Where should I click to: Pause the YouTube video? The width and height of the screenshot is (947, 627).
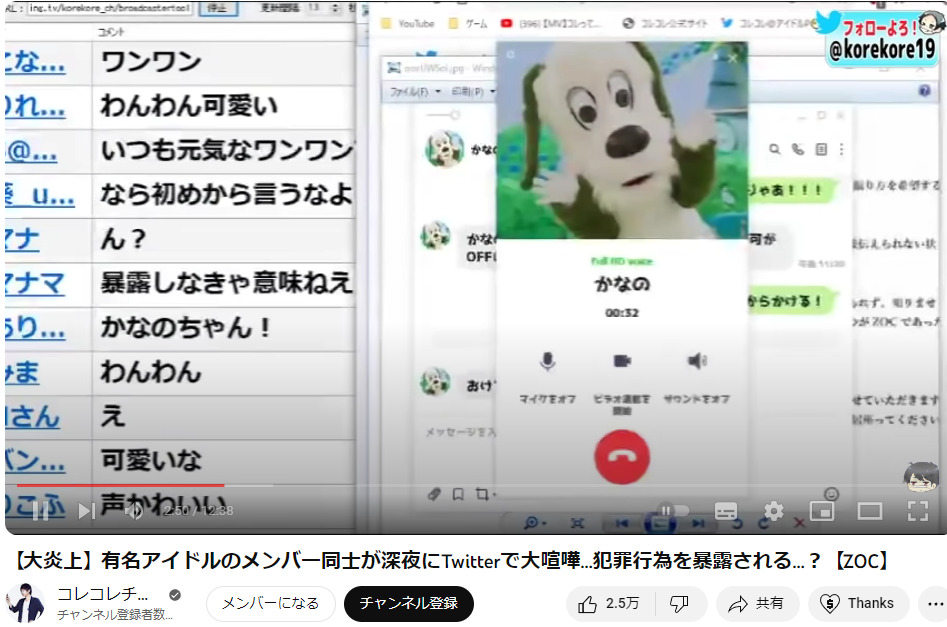click(x=40, y=511)
